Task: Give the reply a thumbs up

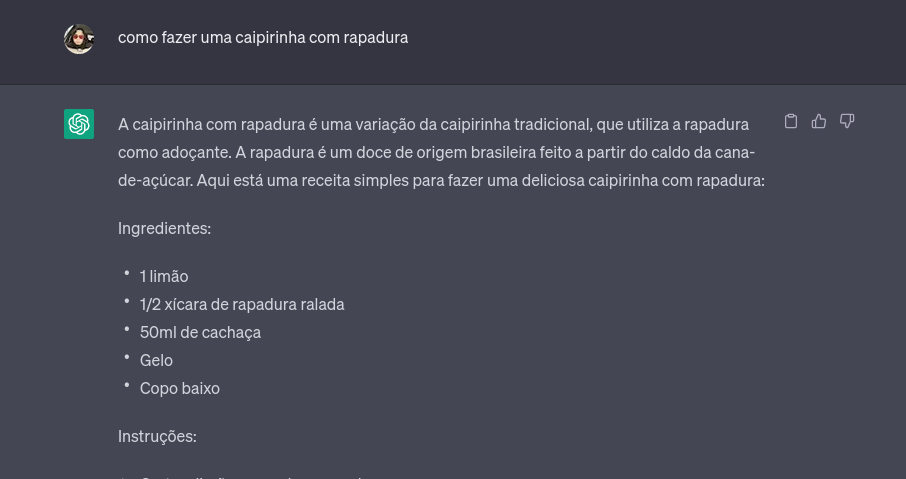Action: coord(819,121)
